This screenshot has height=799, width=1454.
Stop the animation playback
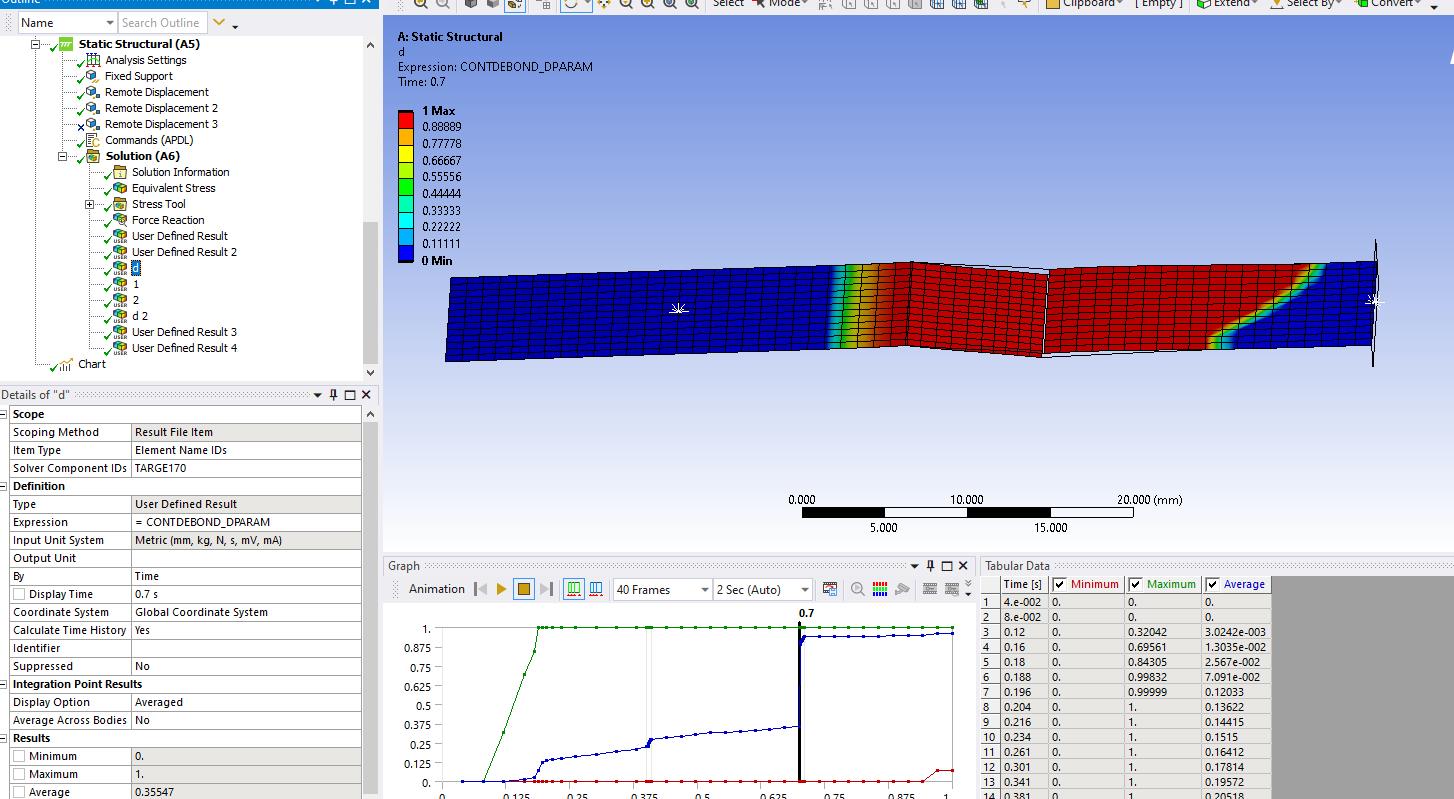(x=524, y=589)
